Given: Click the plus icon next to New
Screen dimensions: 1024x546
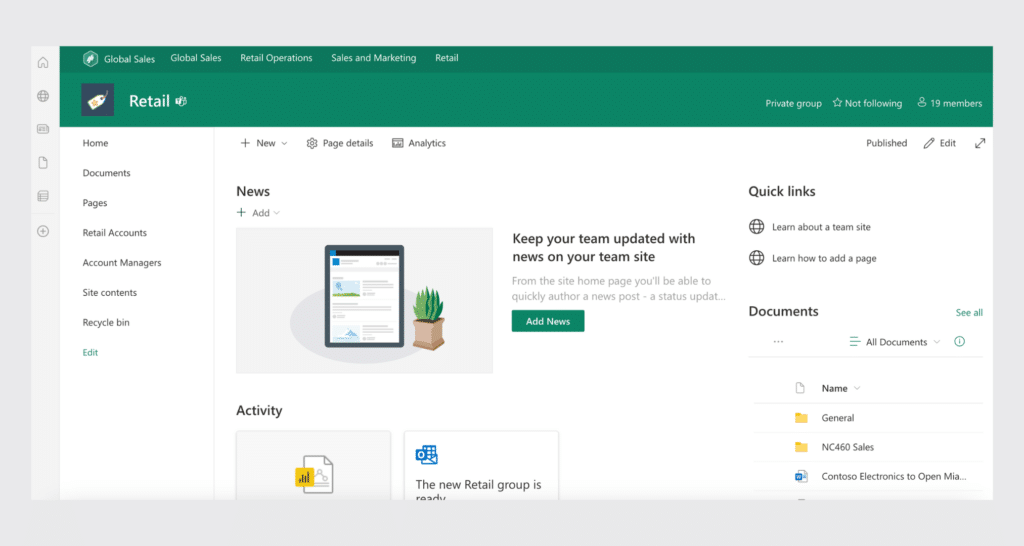Looking at the screenshot, I should (x=245, y=143).
